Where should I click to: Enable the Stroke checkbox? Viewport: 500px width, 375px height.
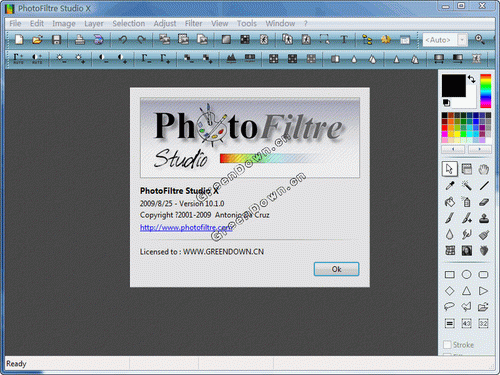click(447, 344)
